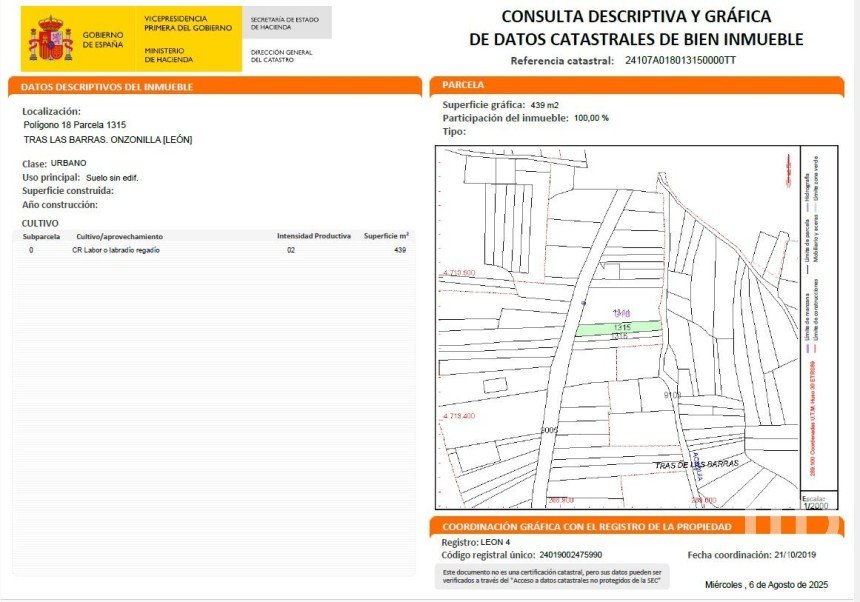The image size is (860, 602).
Task: Click the 'Gobierno de España' logo text
Action: click(104, 39)
